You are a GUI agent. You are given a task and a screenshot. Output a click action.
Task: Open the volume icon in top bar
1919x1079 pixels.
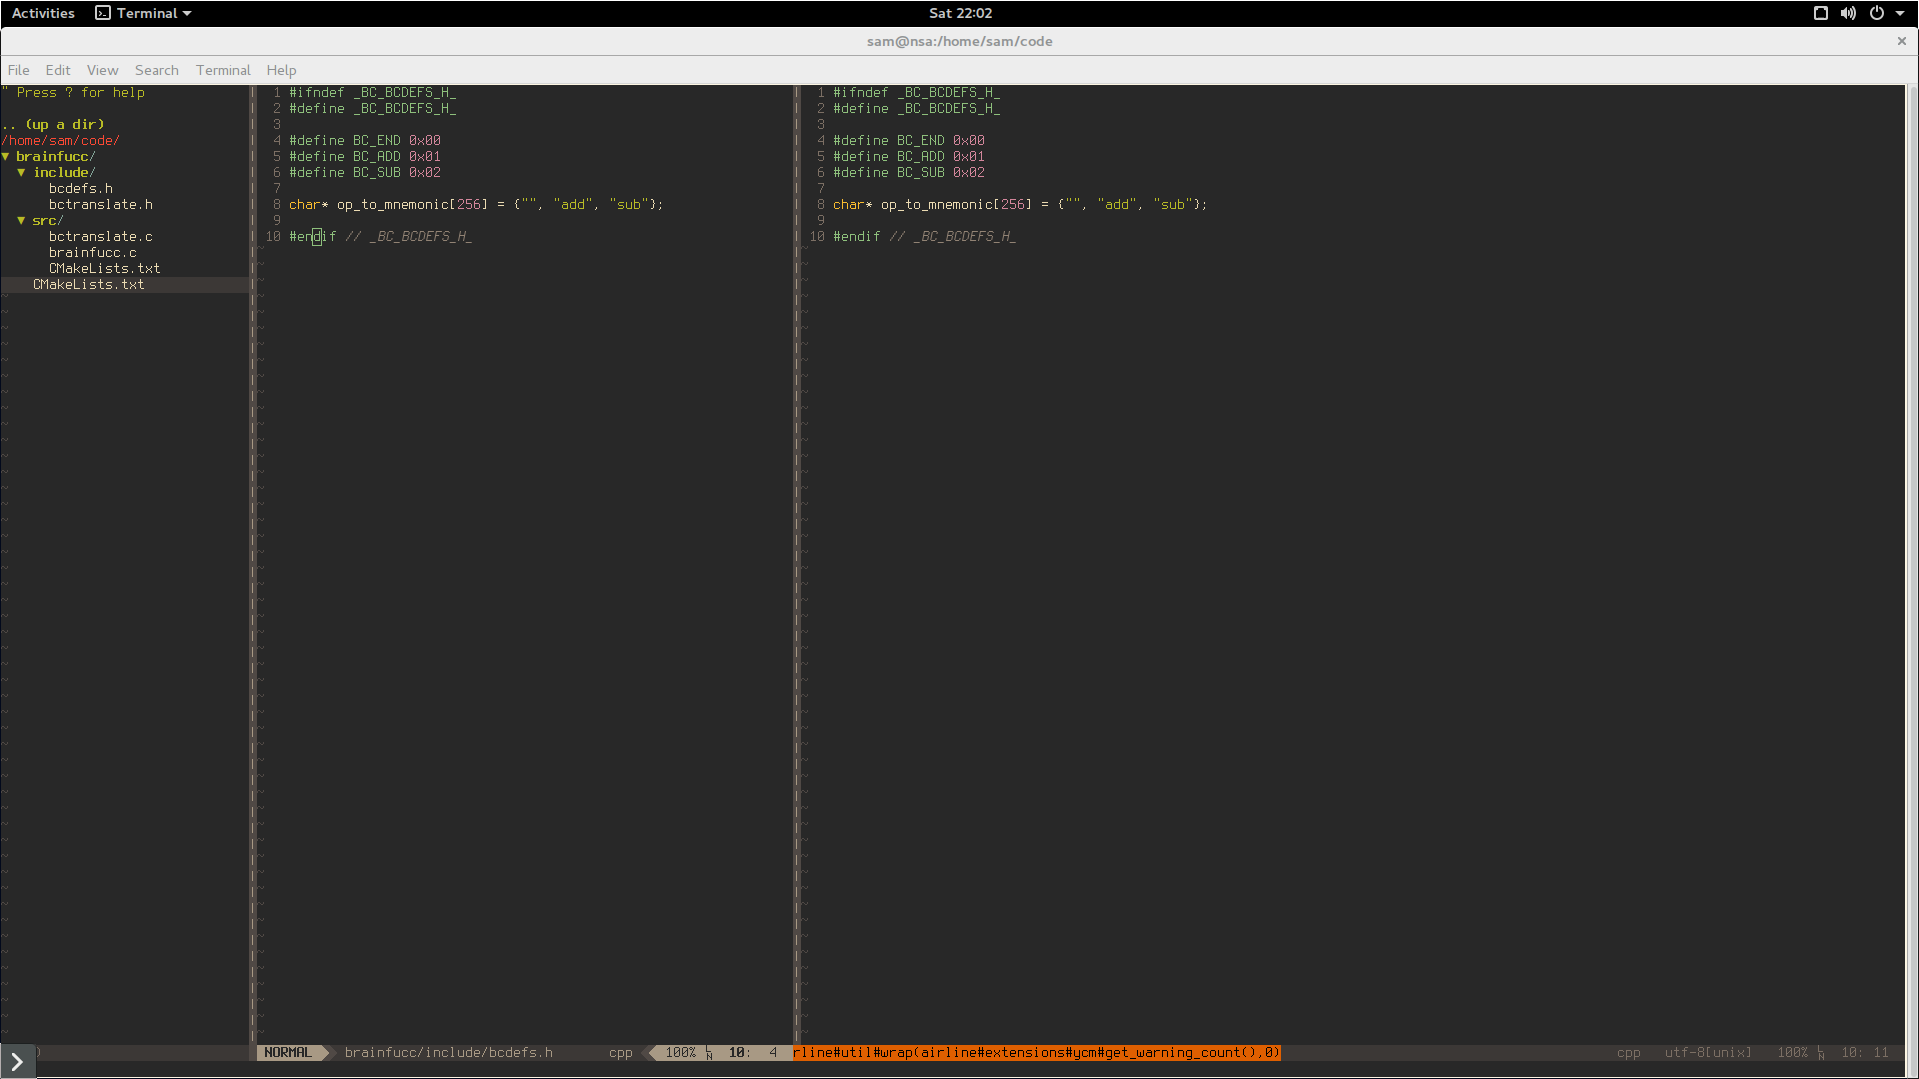click(x=1848, y=13)
